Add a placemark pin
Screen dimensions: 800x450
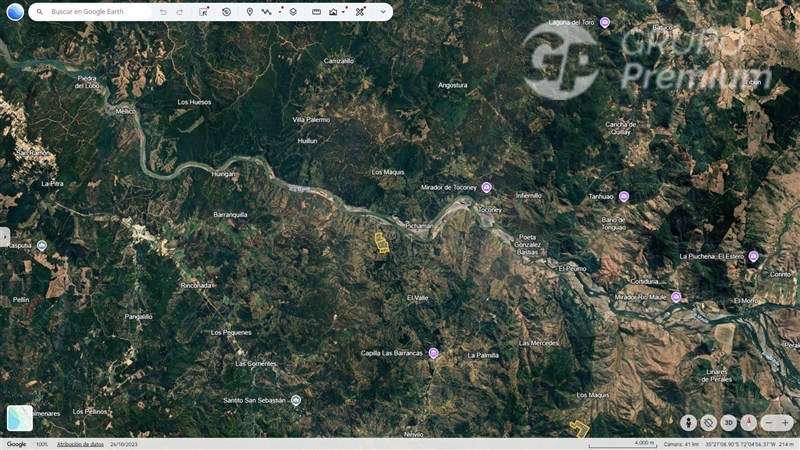coord(249,12)
